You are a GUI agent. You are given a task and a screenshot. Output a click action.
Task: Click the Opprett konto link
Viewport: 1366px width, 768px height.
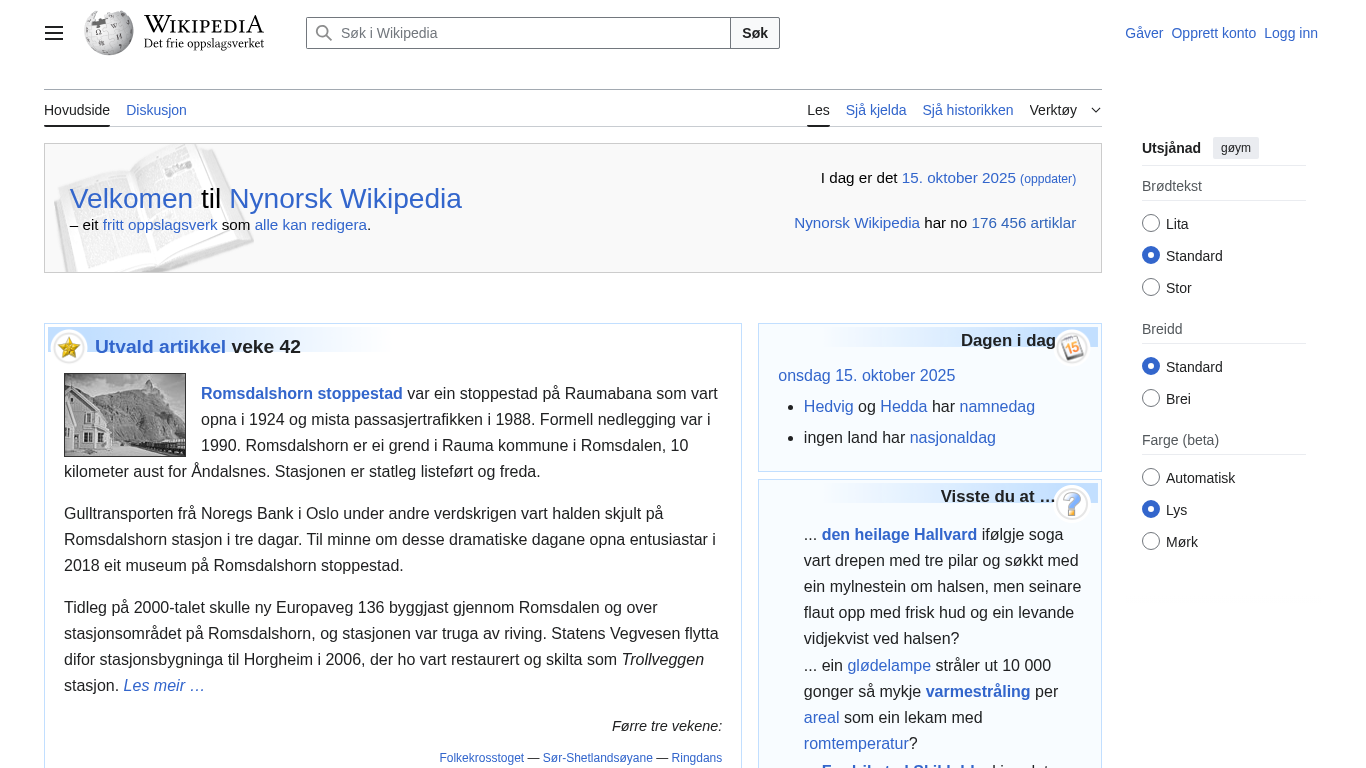click(x=1214, y=33)
